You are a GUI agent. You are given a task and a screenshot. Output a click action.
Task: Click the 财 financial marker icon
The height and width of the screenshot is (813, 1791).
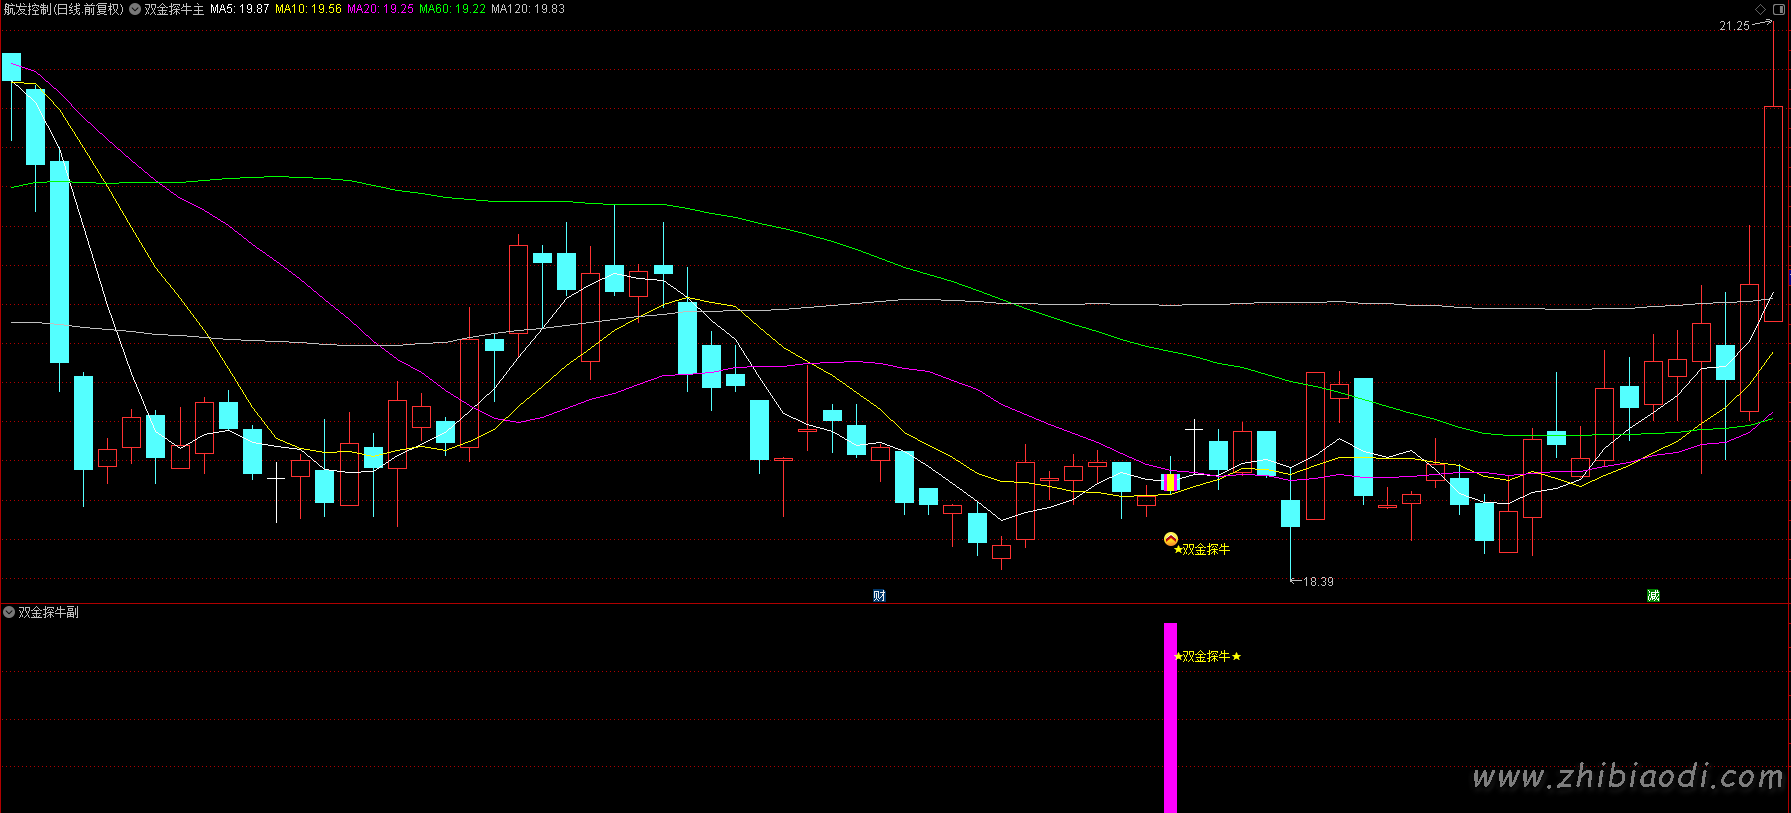pyautogui.click(x=879, y=595)
